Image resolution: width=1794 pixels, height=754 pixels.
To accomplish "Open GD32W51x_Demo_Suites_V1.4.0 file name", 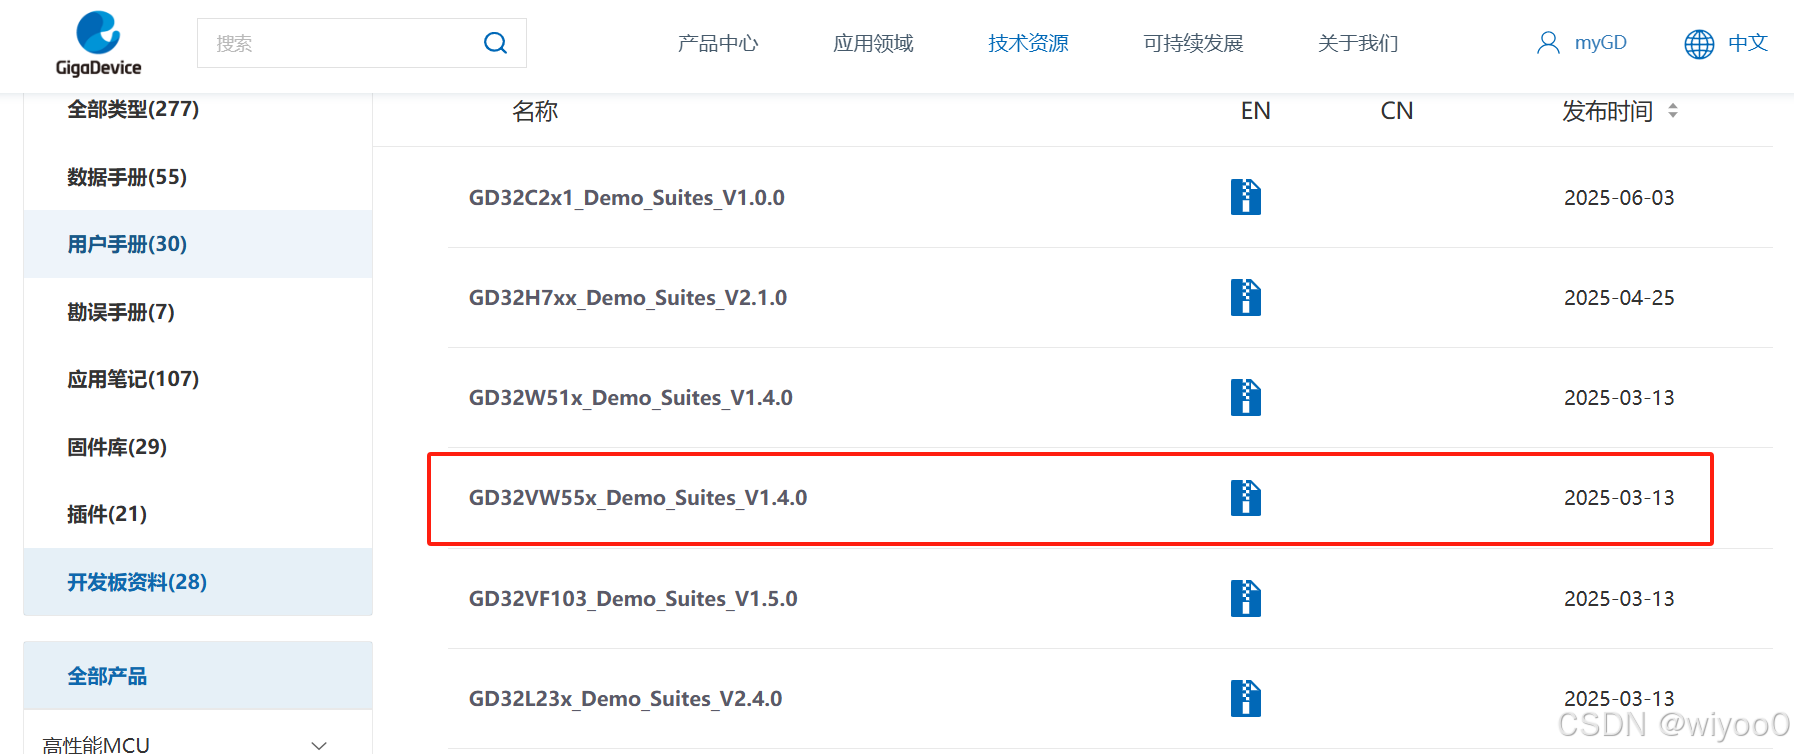I will pyautogui.click(x=631, y=398).
